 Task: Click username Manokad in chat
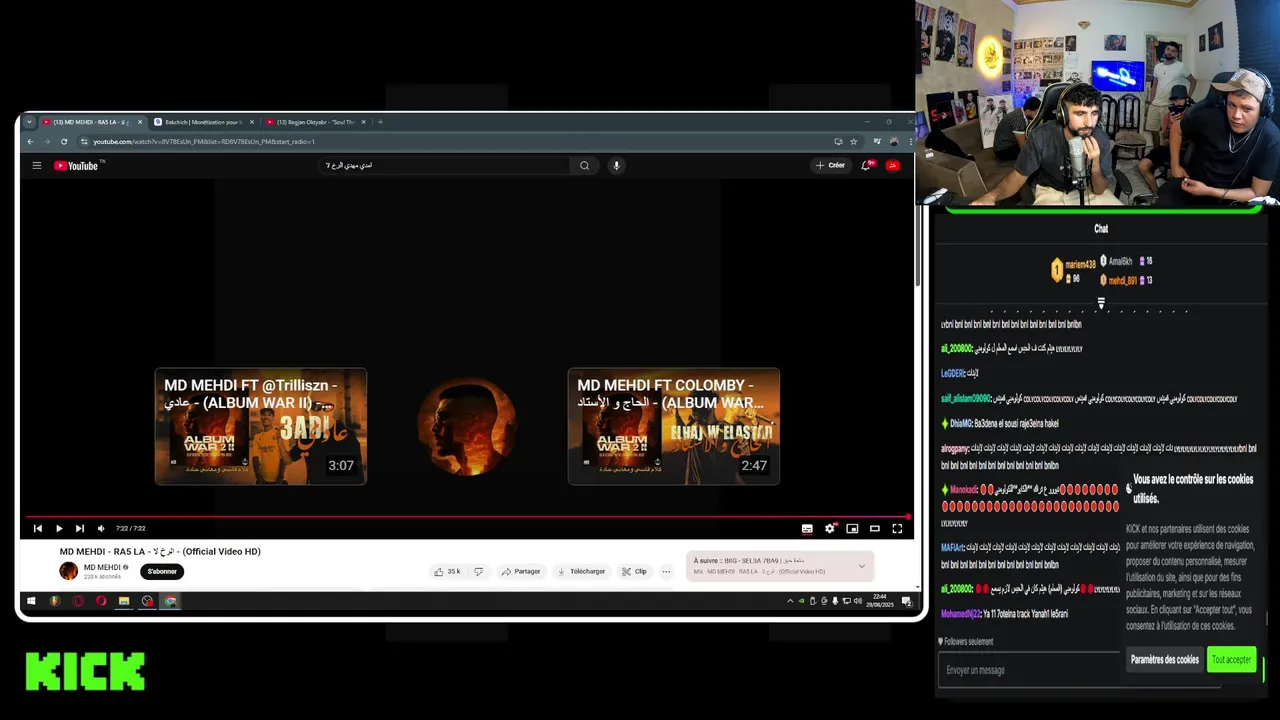point(964,490)
